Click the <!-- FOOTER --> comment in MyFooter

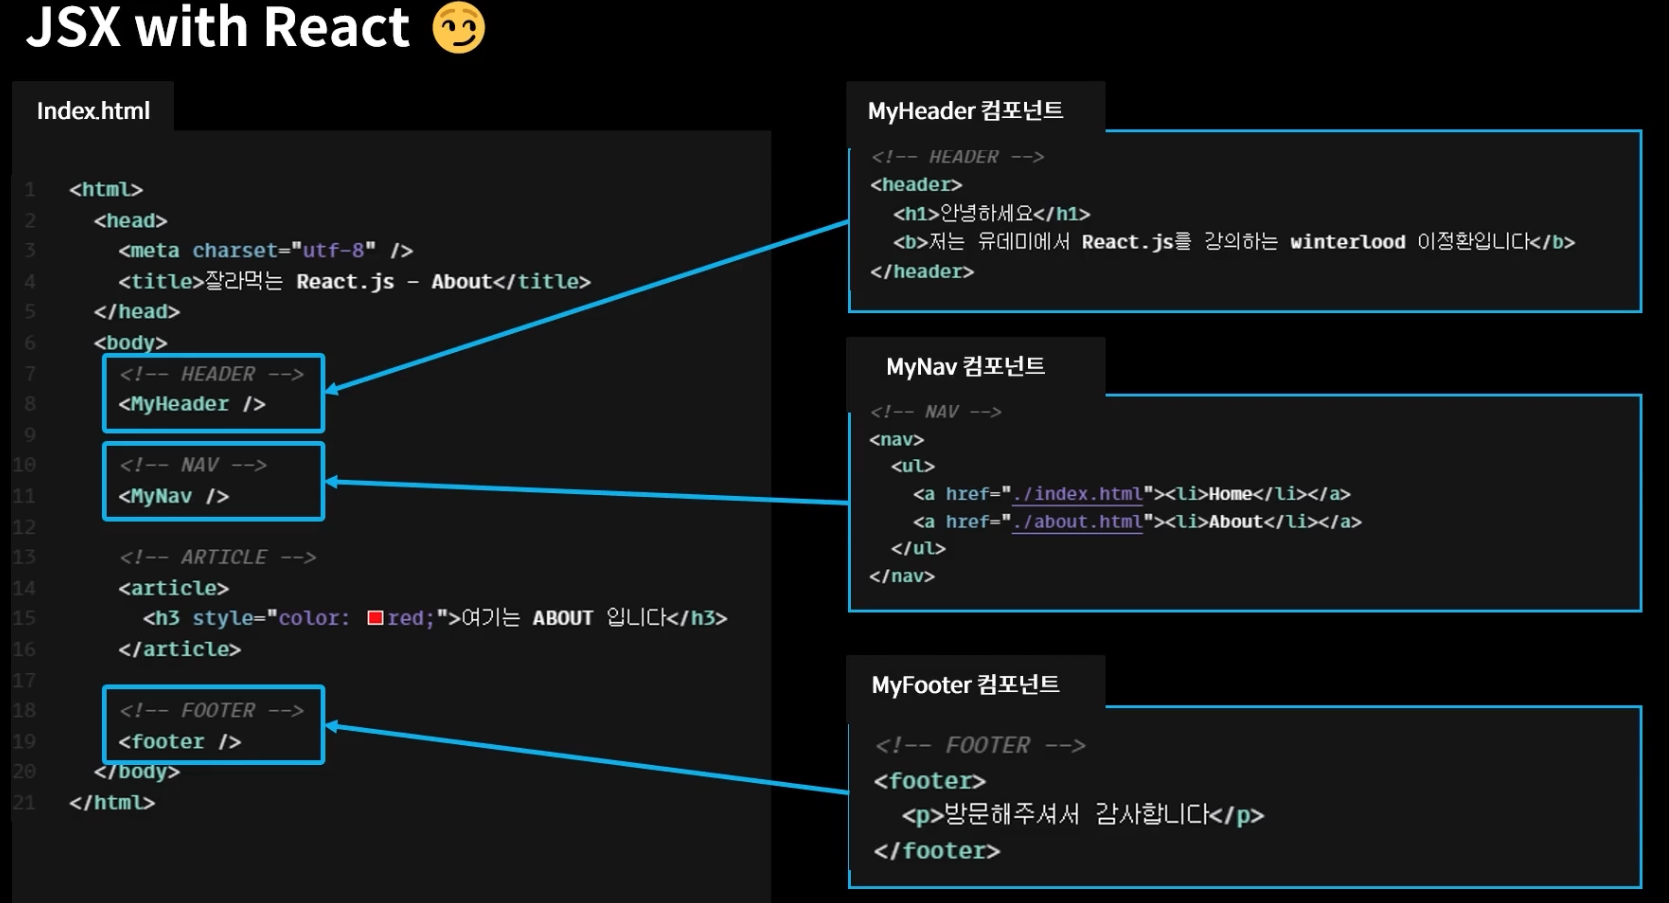coord(980,745)
